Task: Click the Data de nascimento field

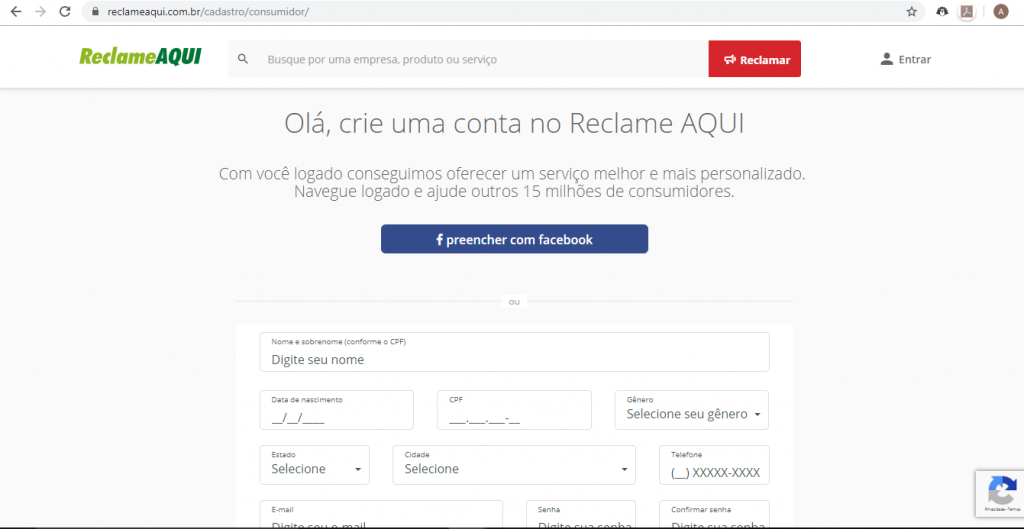Action: click(336, 410)
